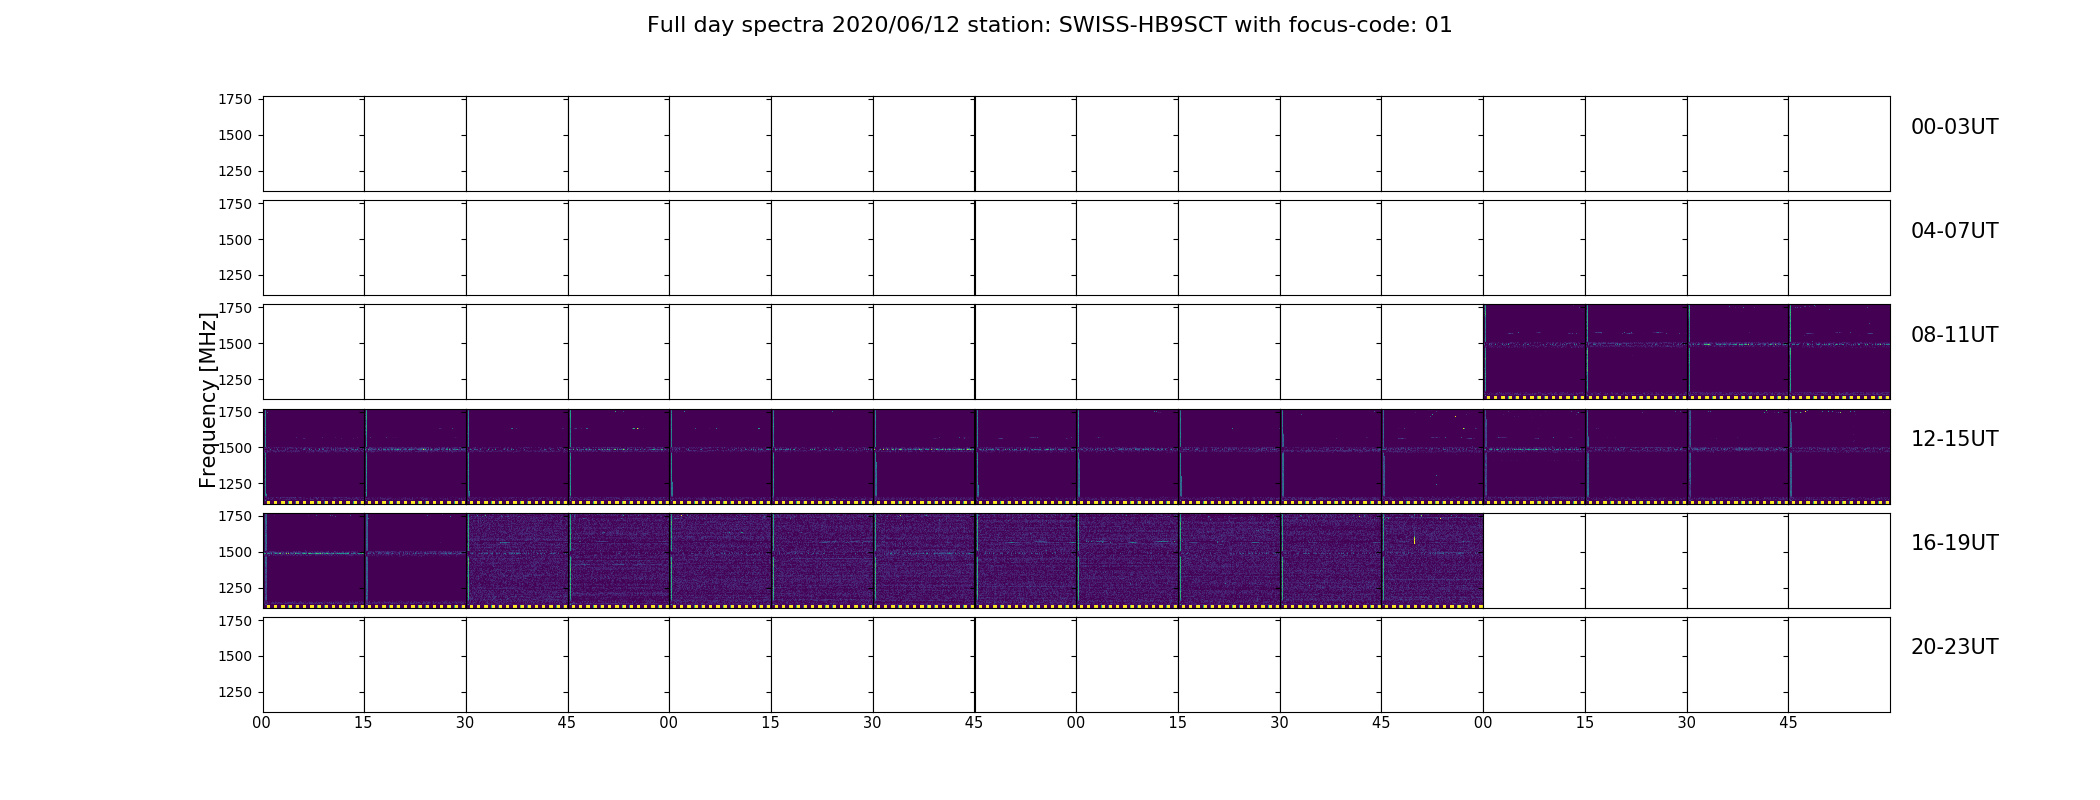Click the noisy spectrogram data in the 16-19UT row
Image resolution: width=2100 pixels, height=800 pixels.
tap(975, 560)
